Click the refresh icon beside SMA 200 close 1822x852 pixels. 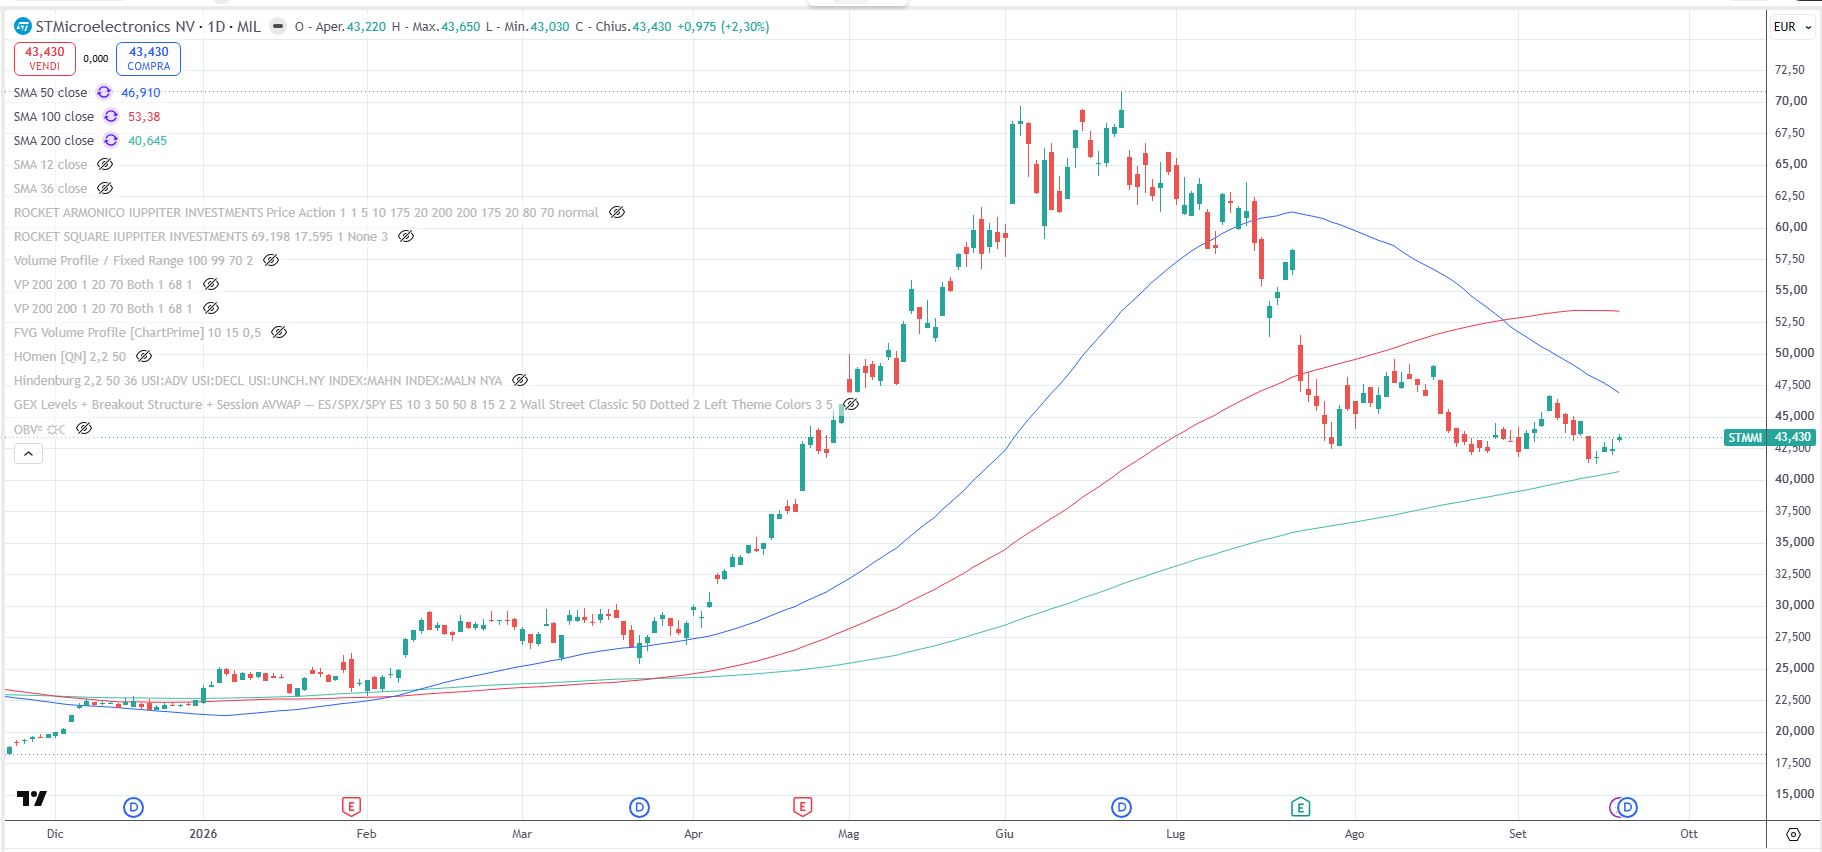point(111,140)
